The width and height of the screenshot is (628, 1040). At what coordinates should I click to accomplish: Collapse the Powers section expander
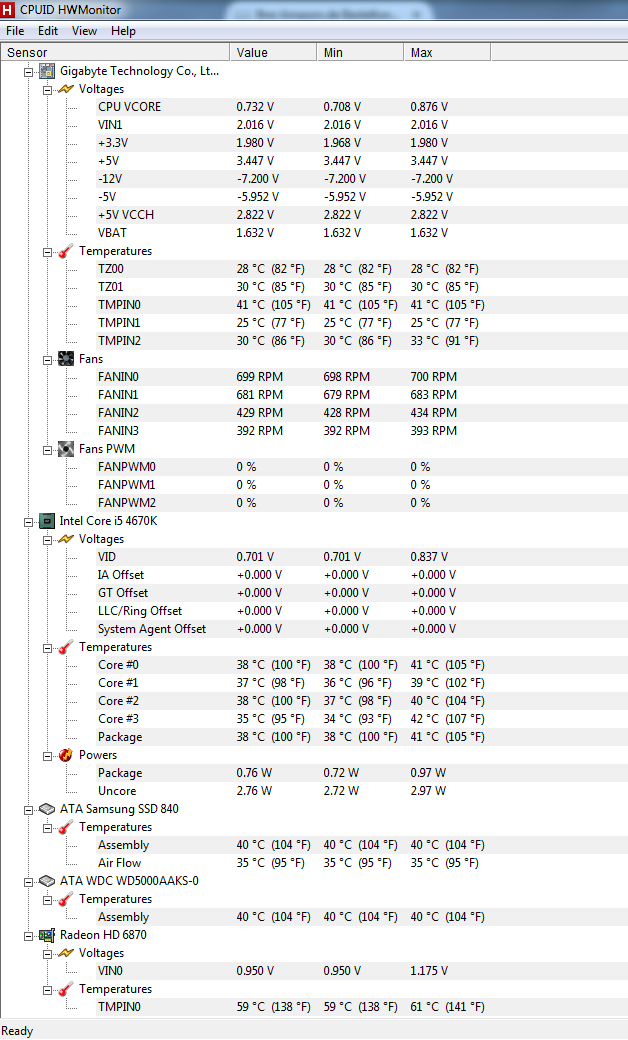click(x=48, y=756)
